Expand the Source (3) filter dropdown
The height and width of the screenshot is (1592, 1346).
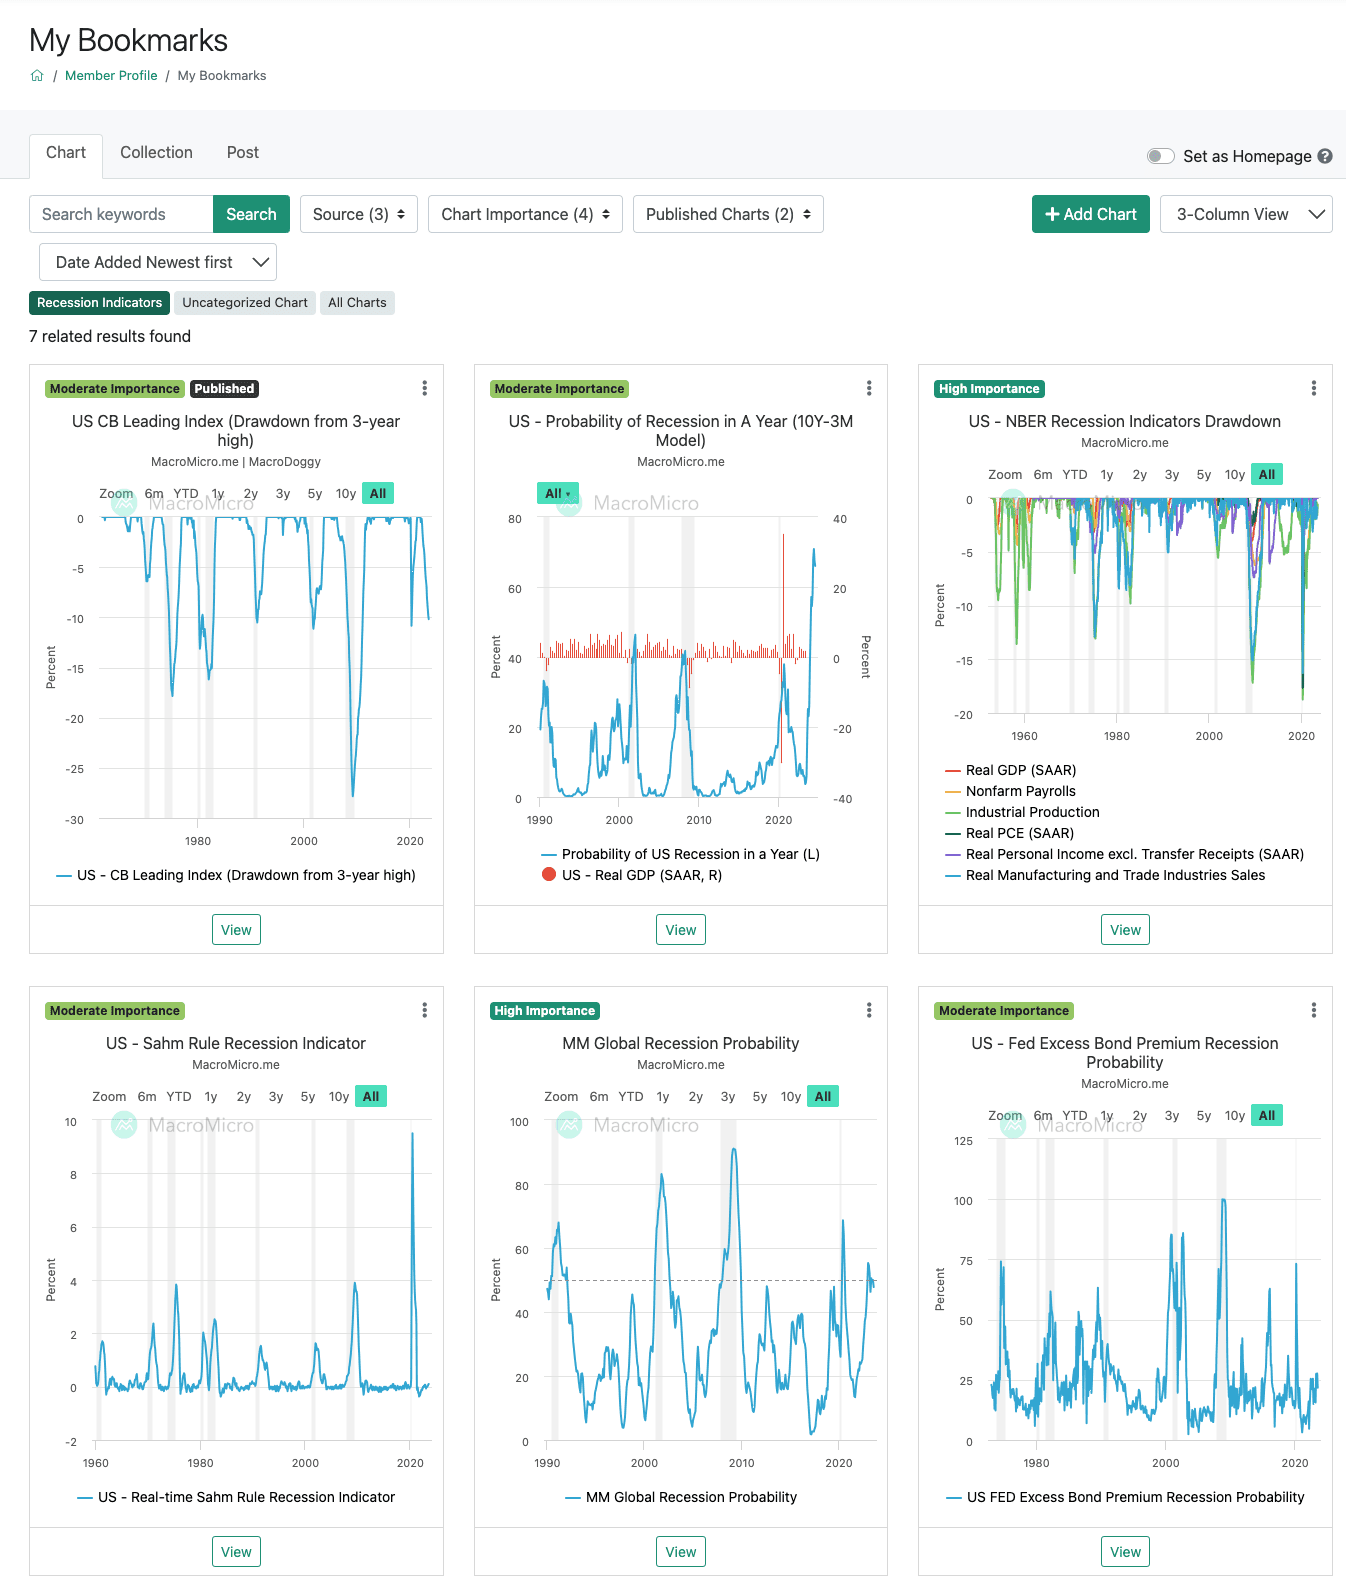[x=358, y=214]
